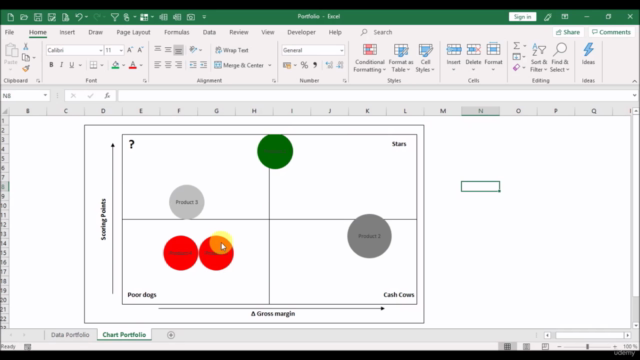
Task: Expand the Merge & Center dropdown arrow
Action: click(269, 65)
